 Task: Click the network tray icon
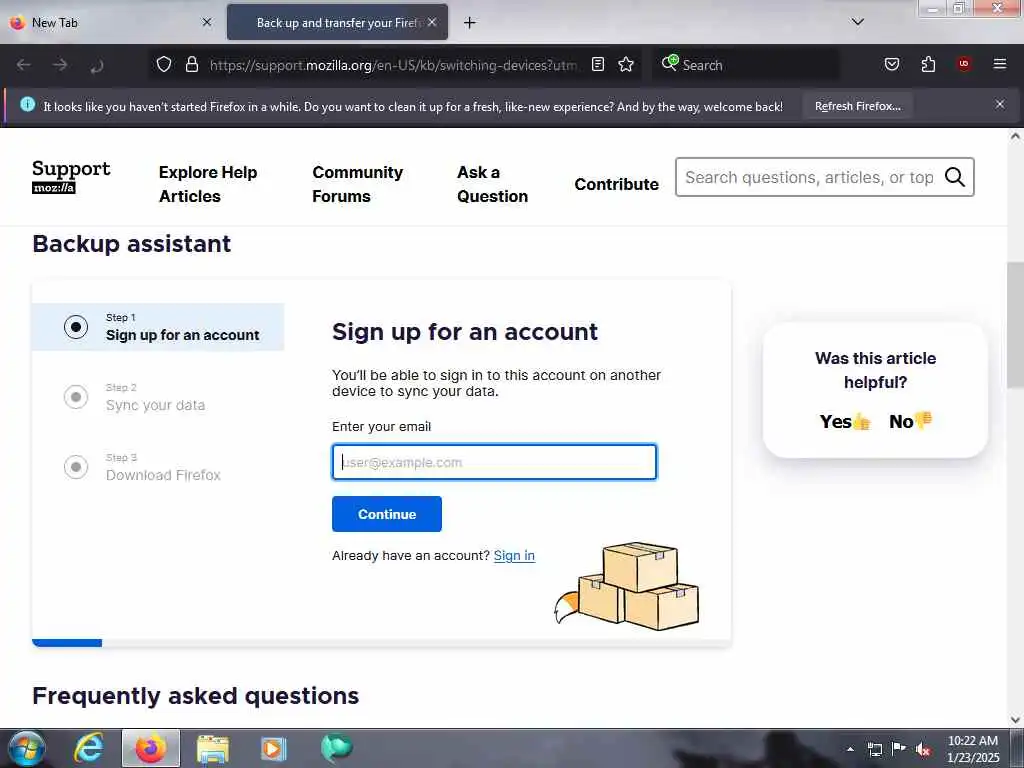click(874, 749)
